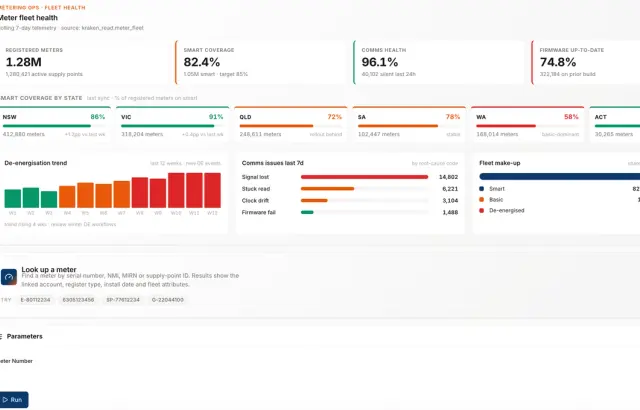Click the 318,204 meters text
The width and height of the screenshot is (640, 410).
coord(142,134)
